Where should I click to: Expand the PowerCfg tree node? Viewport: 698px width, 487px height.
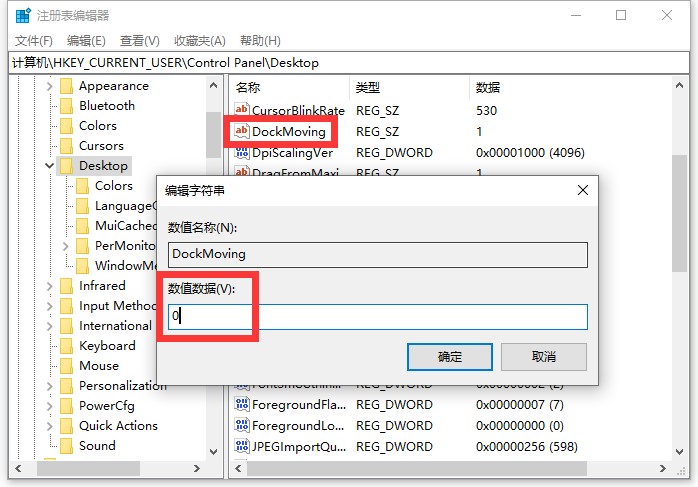point(50,406)
